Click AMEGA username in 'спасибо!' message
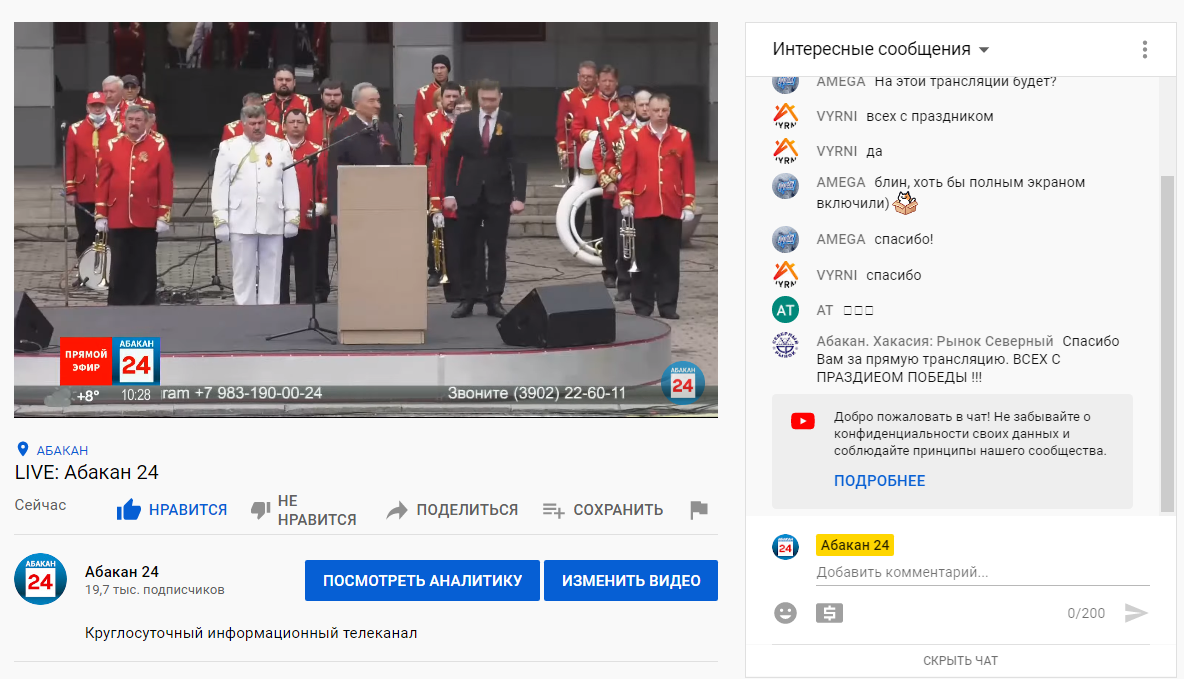 (x=840, y=239)
